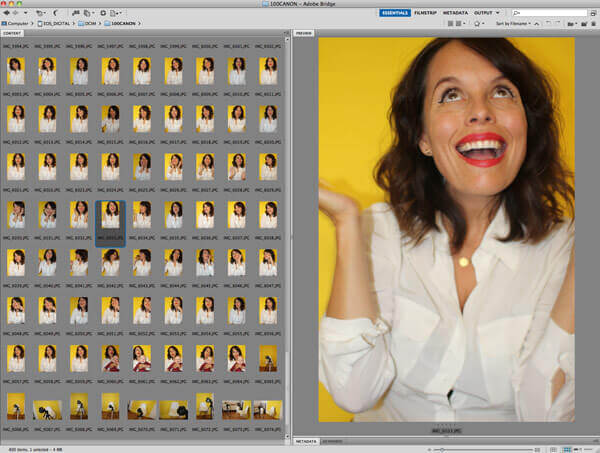Click the compact mode icon beside search
600x453 pixels.
tap(593, 13)
